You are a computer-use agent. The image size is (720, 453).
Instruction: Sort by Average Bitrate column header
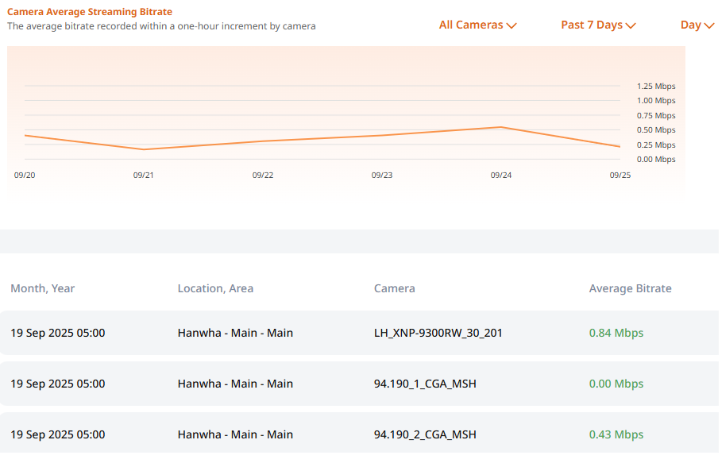point(630,288)
